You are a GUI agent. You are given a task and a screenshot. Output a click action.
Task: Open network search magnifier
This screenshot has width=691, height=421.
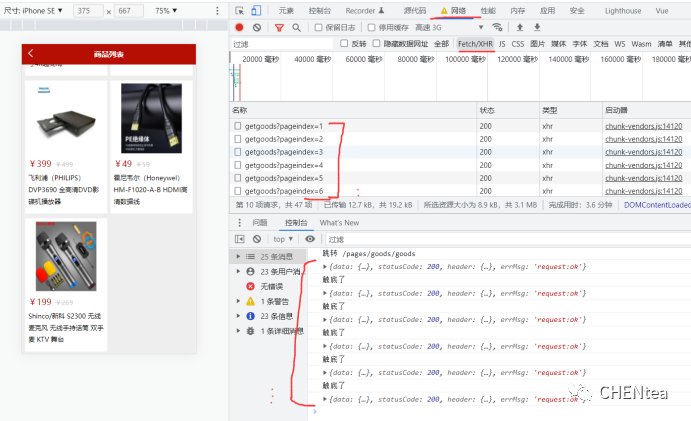pyautogui.click(x=296, y=27)
